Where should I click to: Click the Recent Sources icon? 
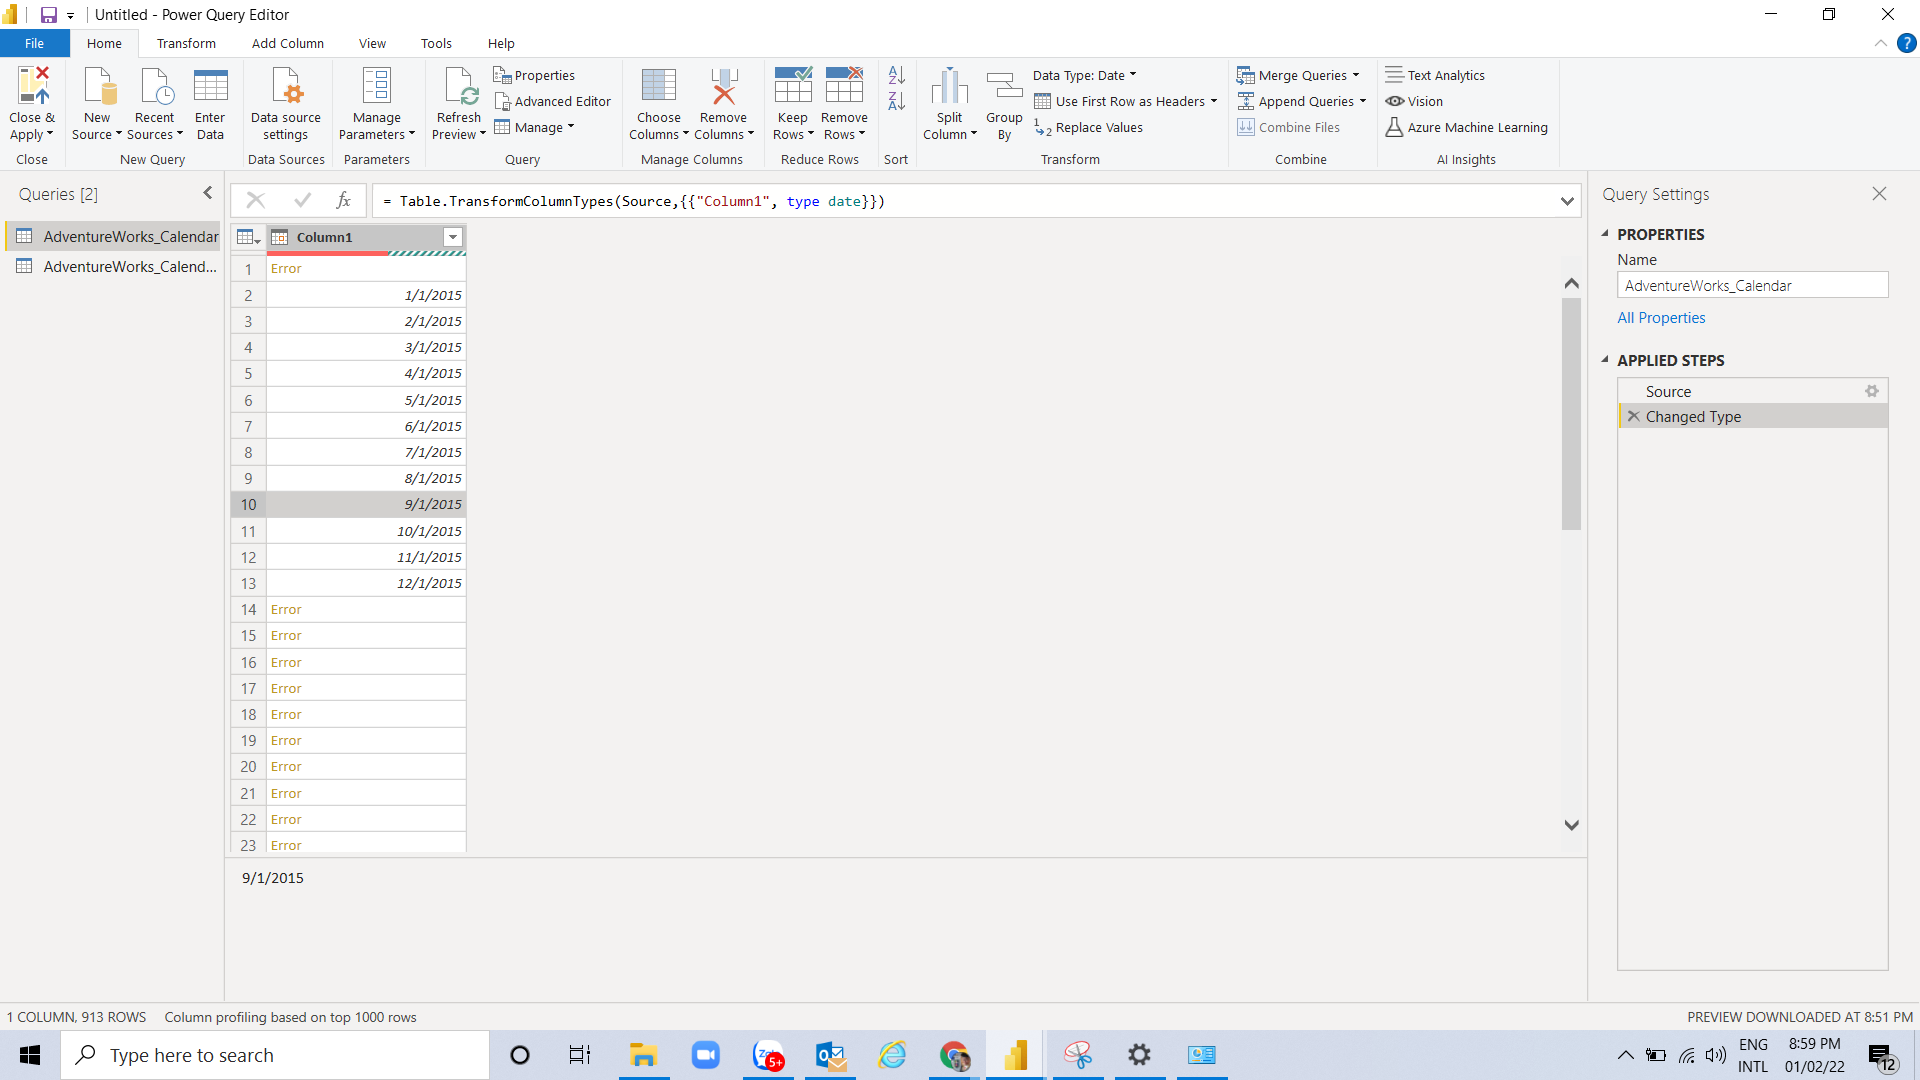click(155, 86)
